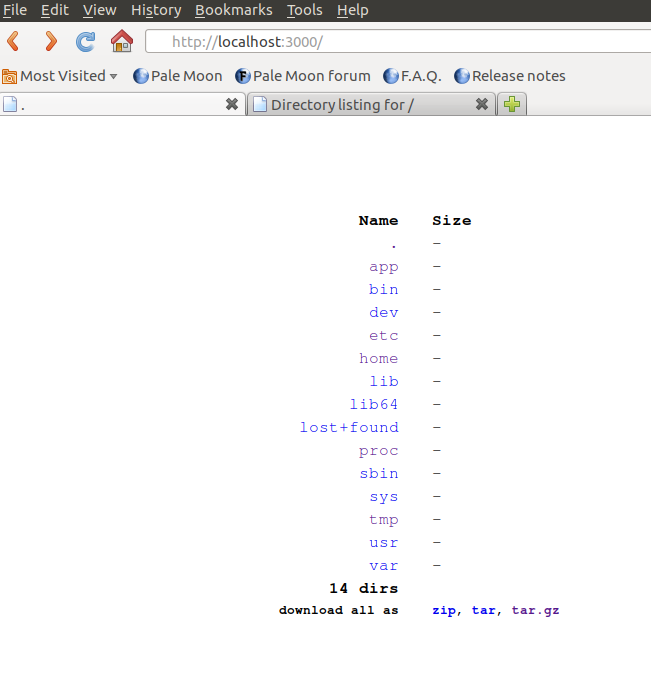Open the '.' current directory link
The width and height of the screenshot is (651, 673).
394,244
